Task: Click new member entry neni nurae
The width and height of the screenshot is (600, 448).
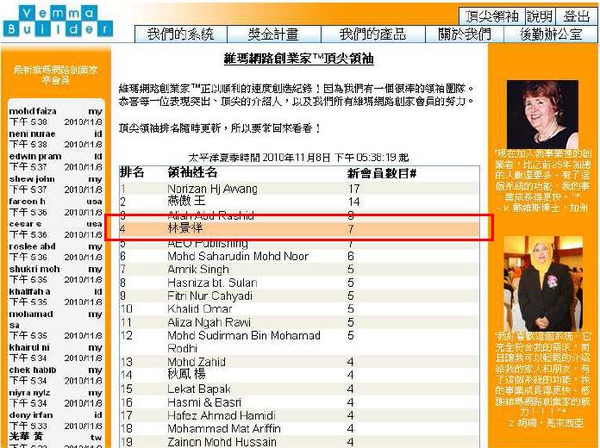Action: point(32,134)
